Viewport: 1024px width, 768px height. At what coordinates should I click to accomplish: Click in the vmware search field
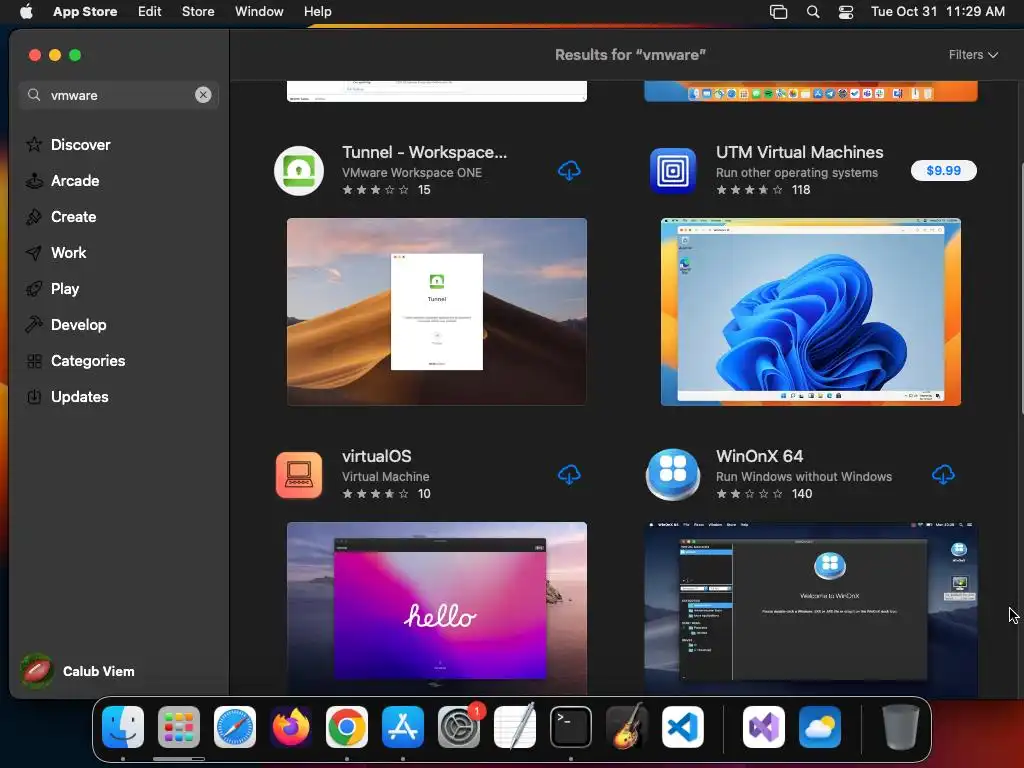coord(118,95)
